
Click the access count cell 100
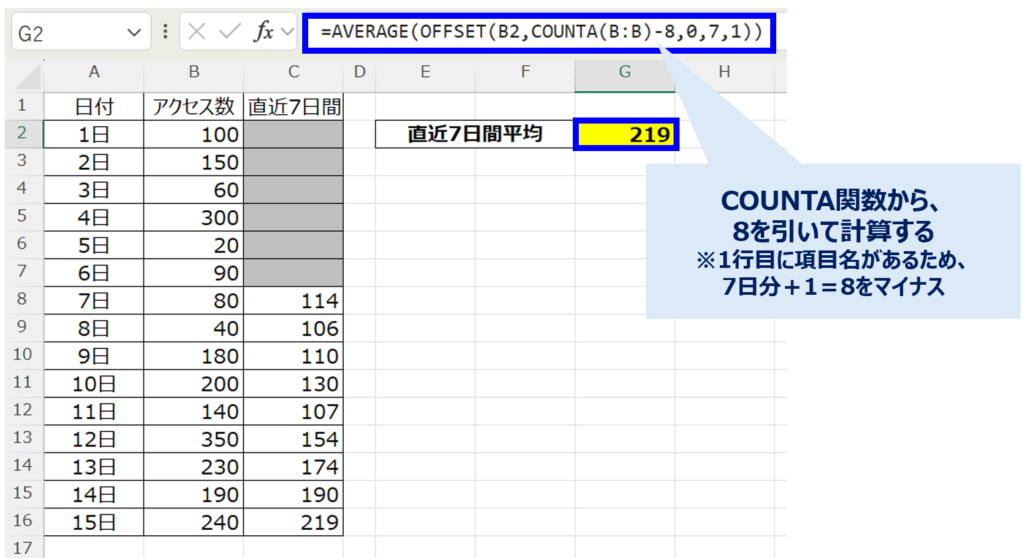194,134
